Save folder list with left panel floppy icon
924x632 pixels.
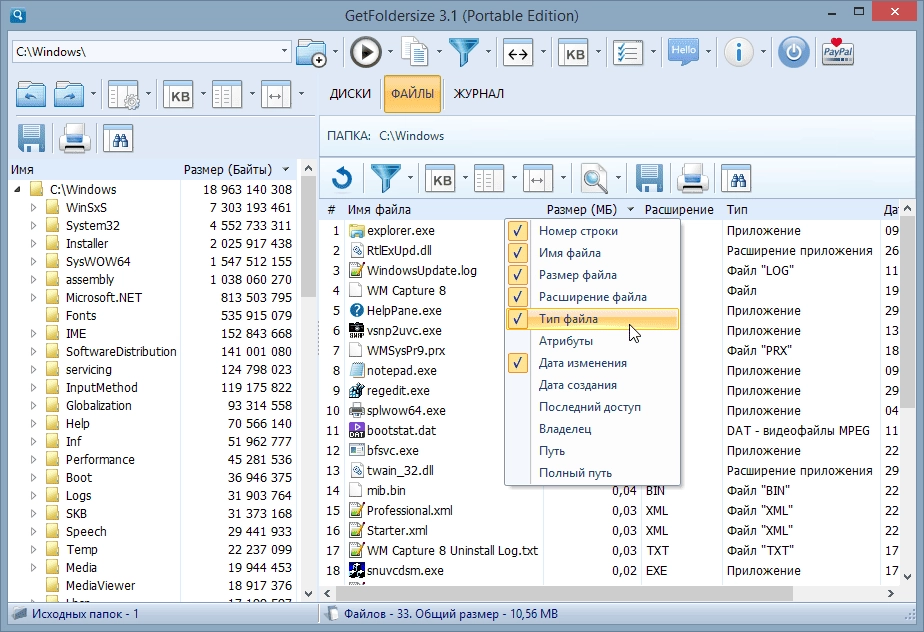(x=31, y=139)
